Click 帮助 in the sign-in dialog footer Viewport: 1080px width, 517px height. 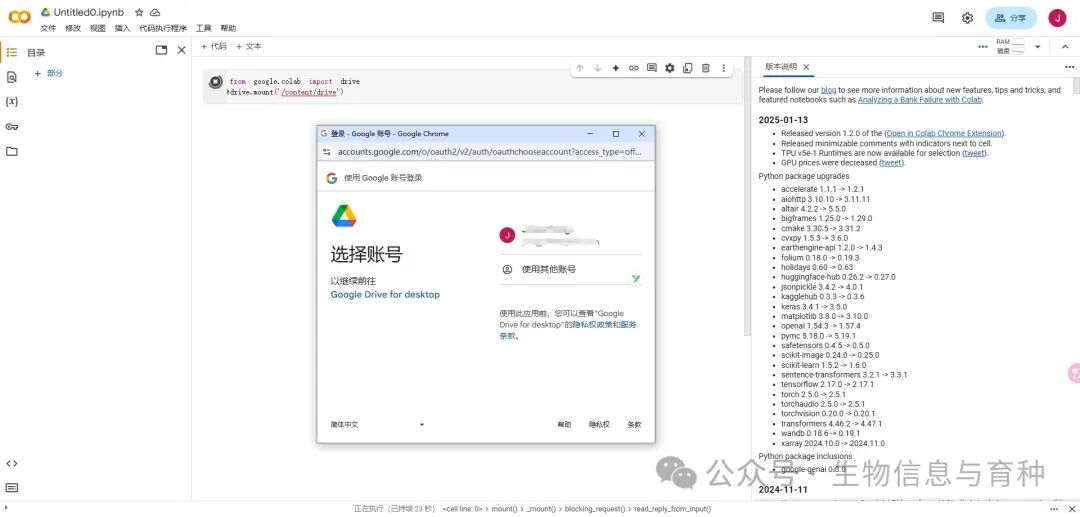point(564,425)
